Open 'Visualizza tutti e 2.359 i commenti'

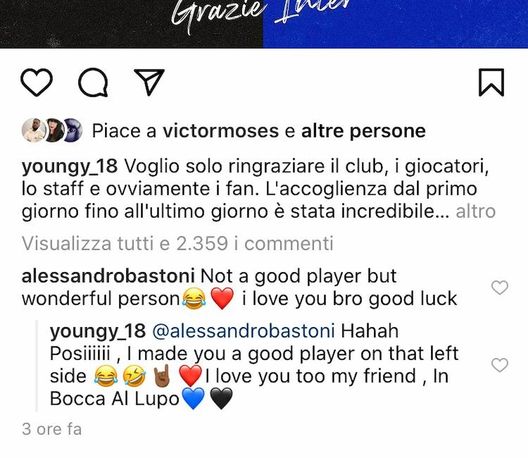pos(177,243)
